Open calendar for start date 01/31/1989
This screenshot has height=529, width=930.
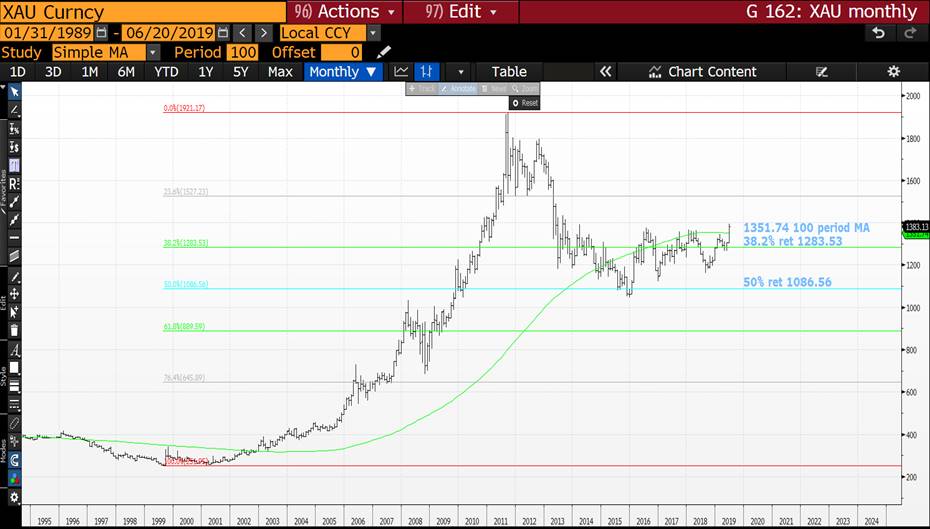point(101,33)
